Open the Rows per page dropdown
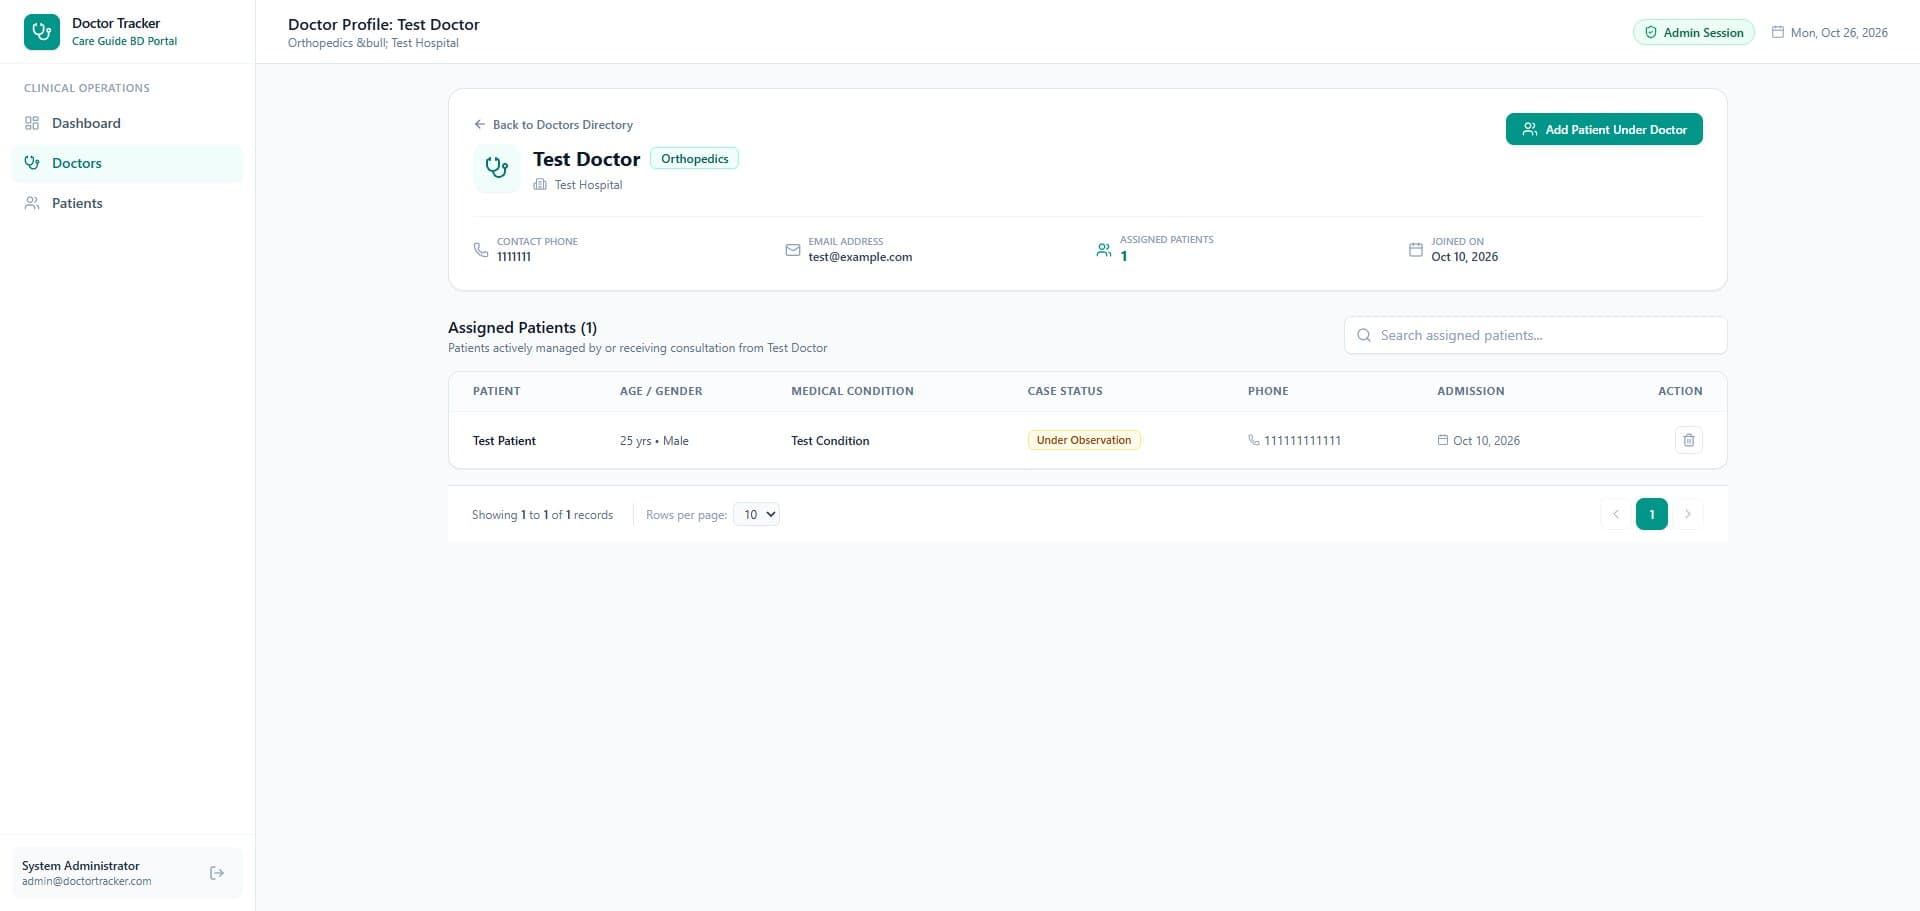Screen dimensions: 1920x911 tap(756, 514)
